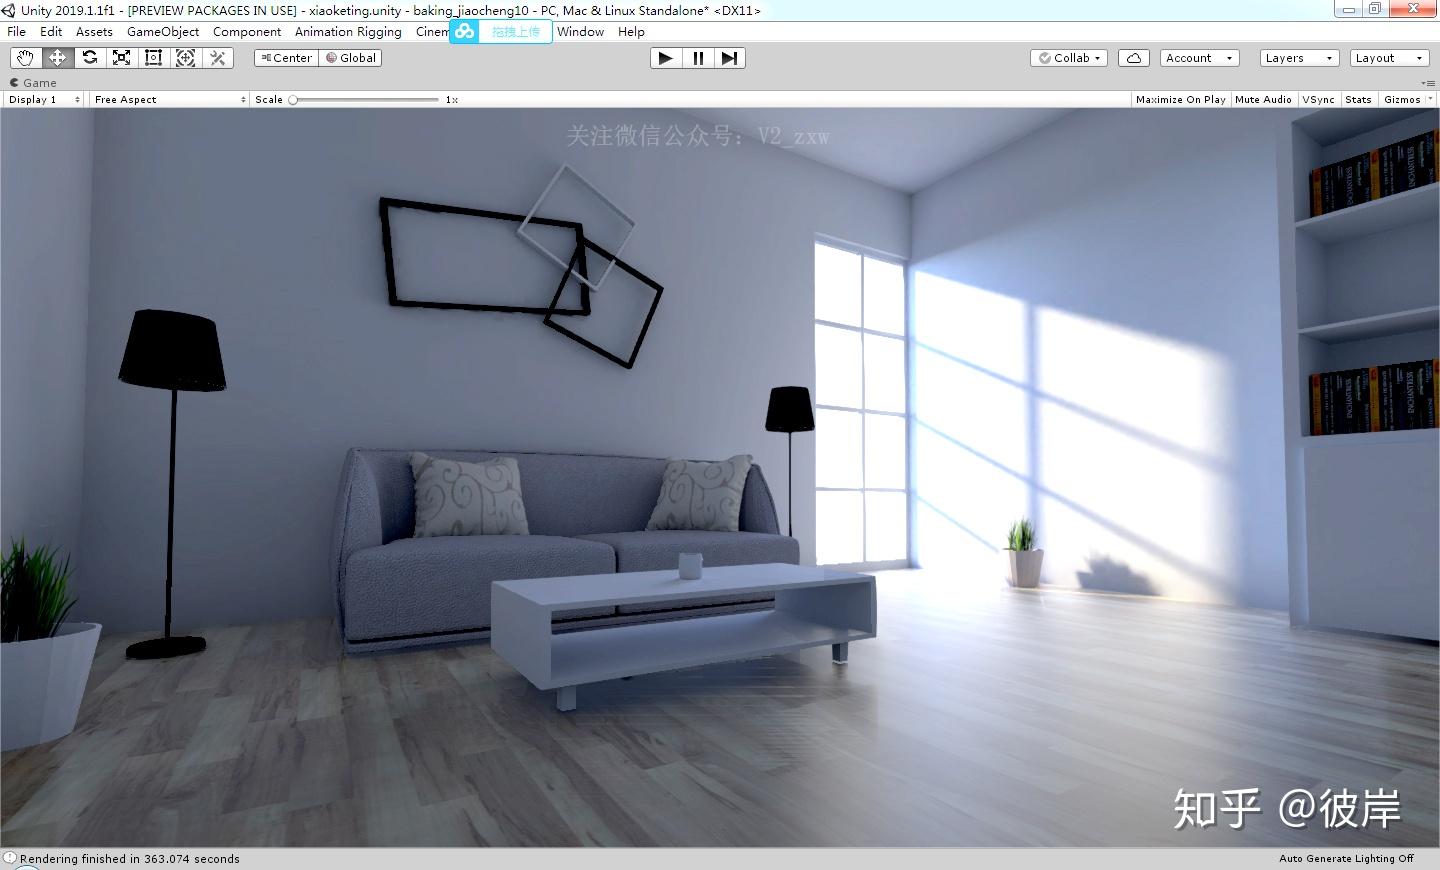Viewport: 1440px width, 870px height.
Task: Toggle Maximize On Play
Action: coord(1180,99)
